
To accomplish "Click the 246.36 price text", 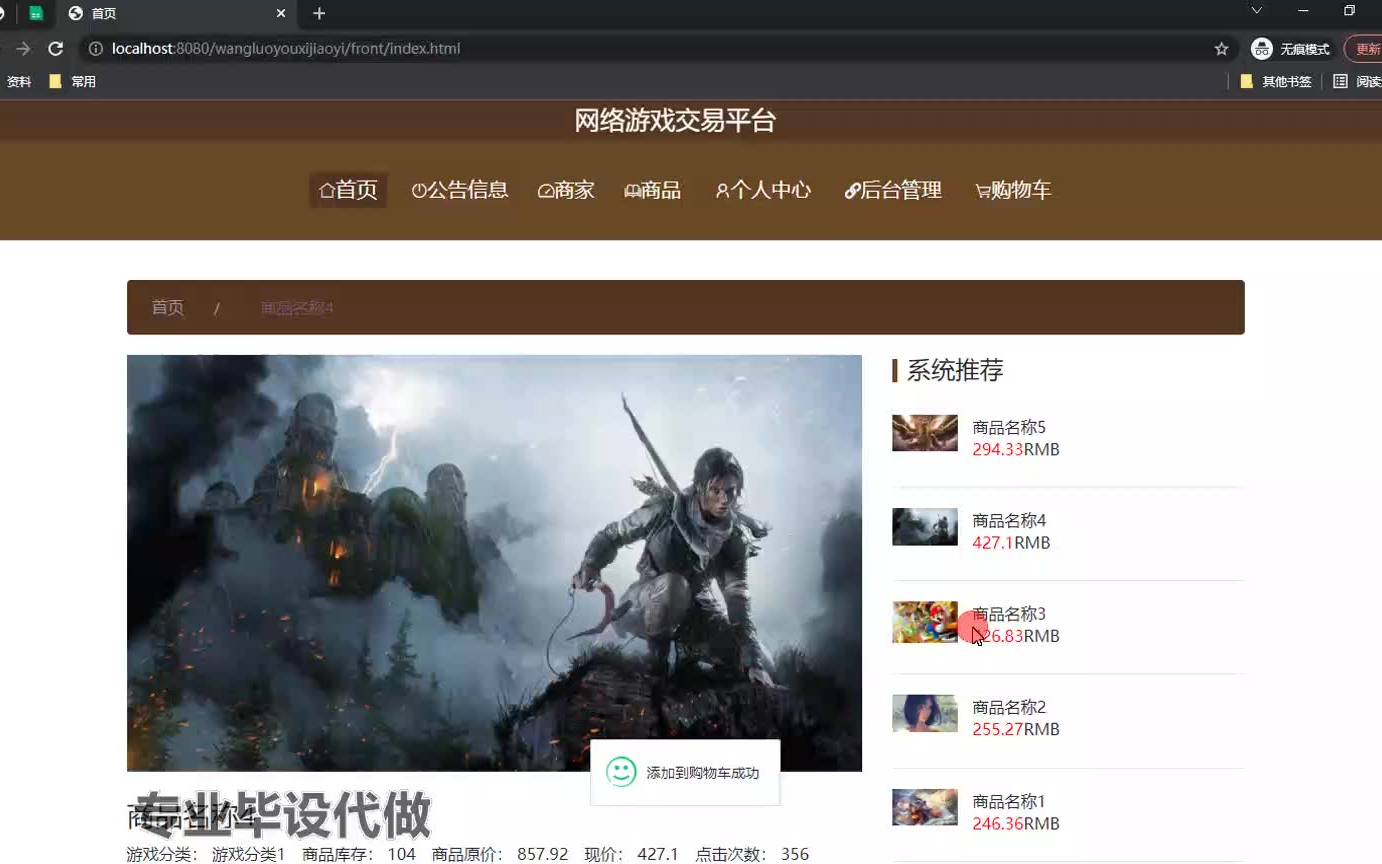I will 998,823.
